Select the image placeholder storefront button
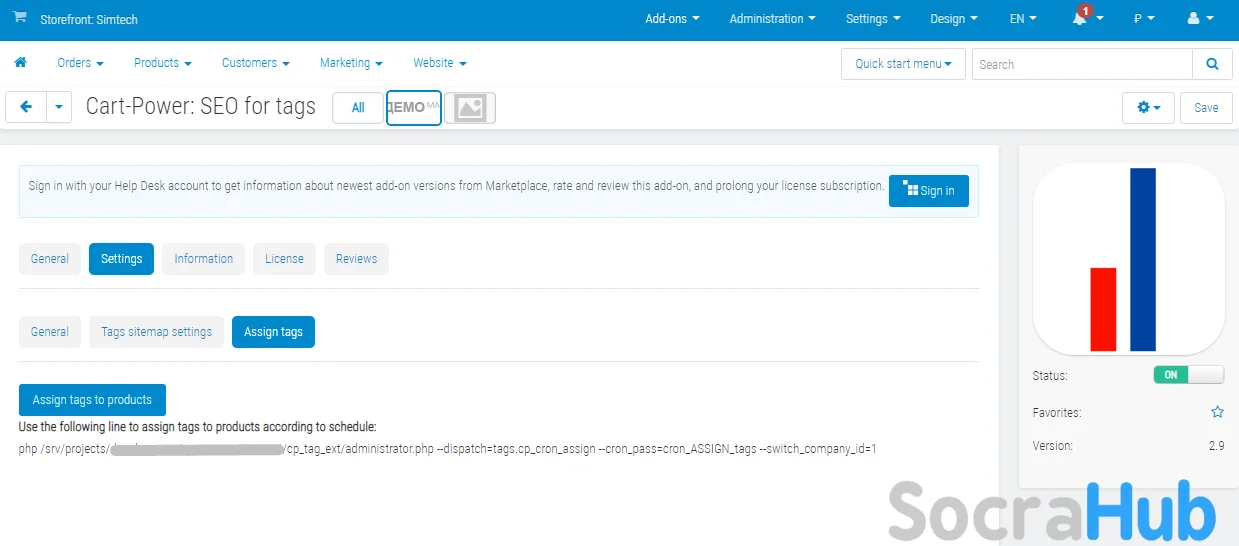The width and height of the screenshot is (1239, 546). [x=470, y=108]
